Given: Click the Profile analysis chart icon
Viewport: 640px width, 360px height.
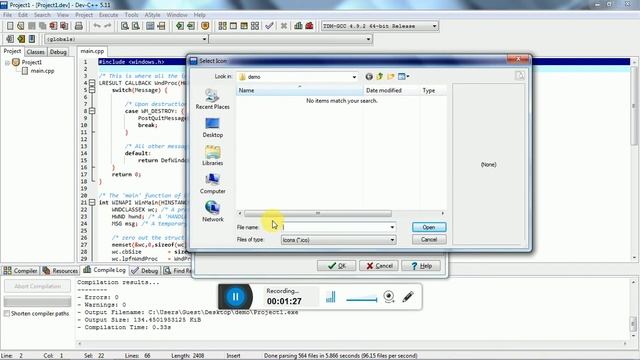Looking at the screenshot, I should 298,26.
